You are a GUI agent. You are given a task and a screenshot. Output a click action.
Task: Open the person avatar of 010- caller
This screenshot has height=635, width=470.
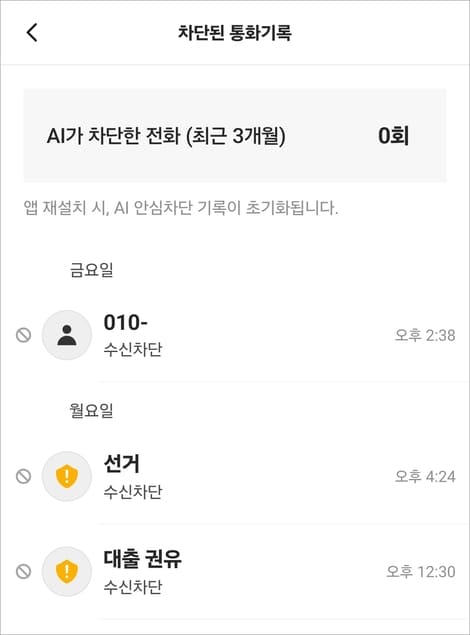coord(67,335)
